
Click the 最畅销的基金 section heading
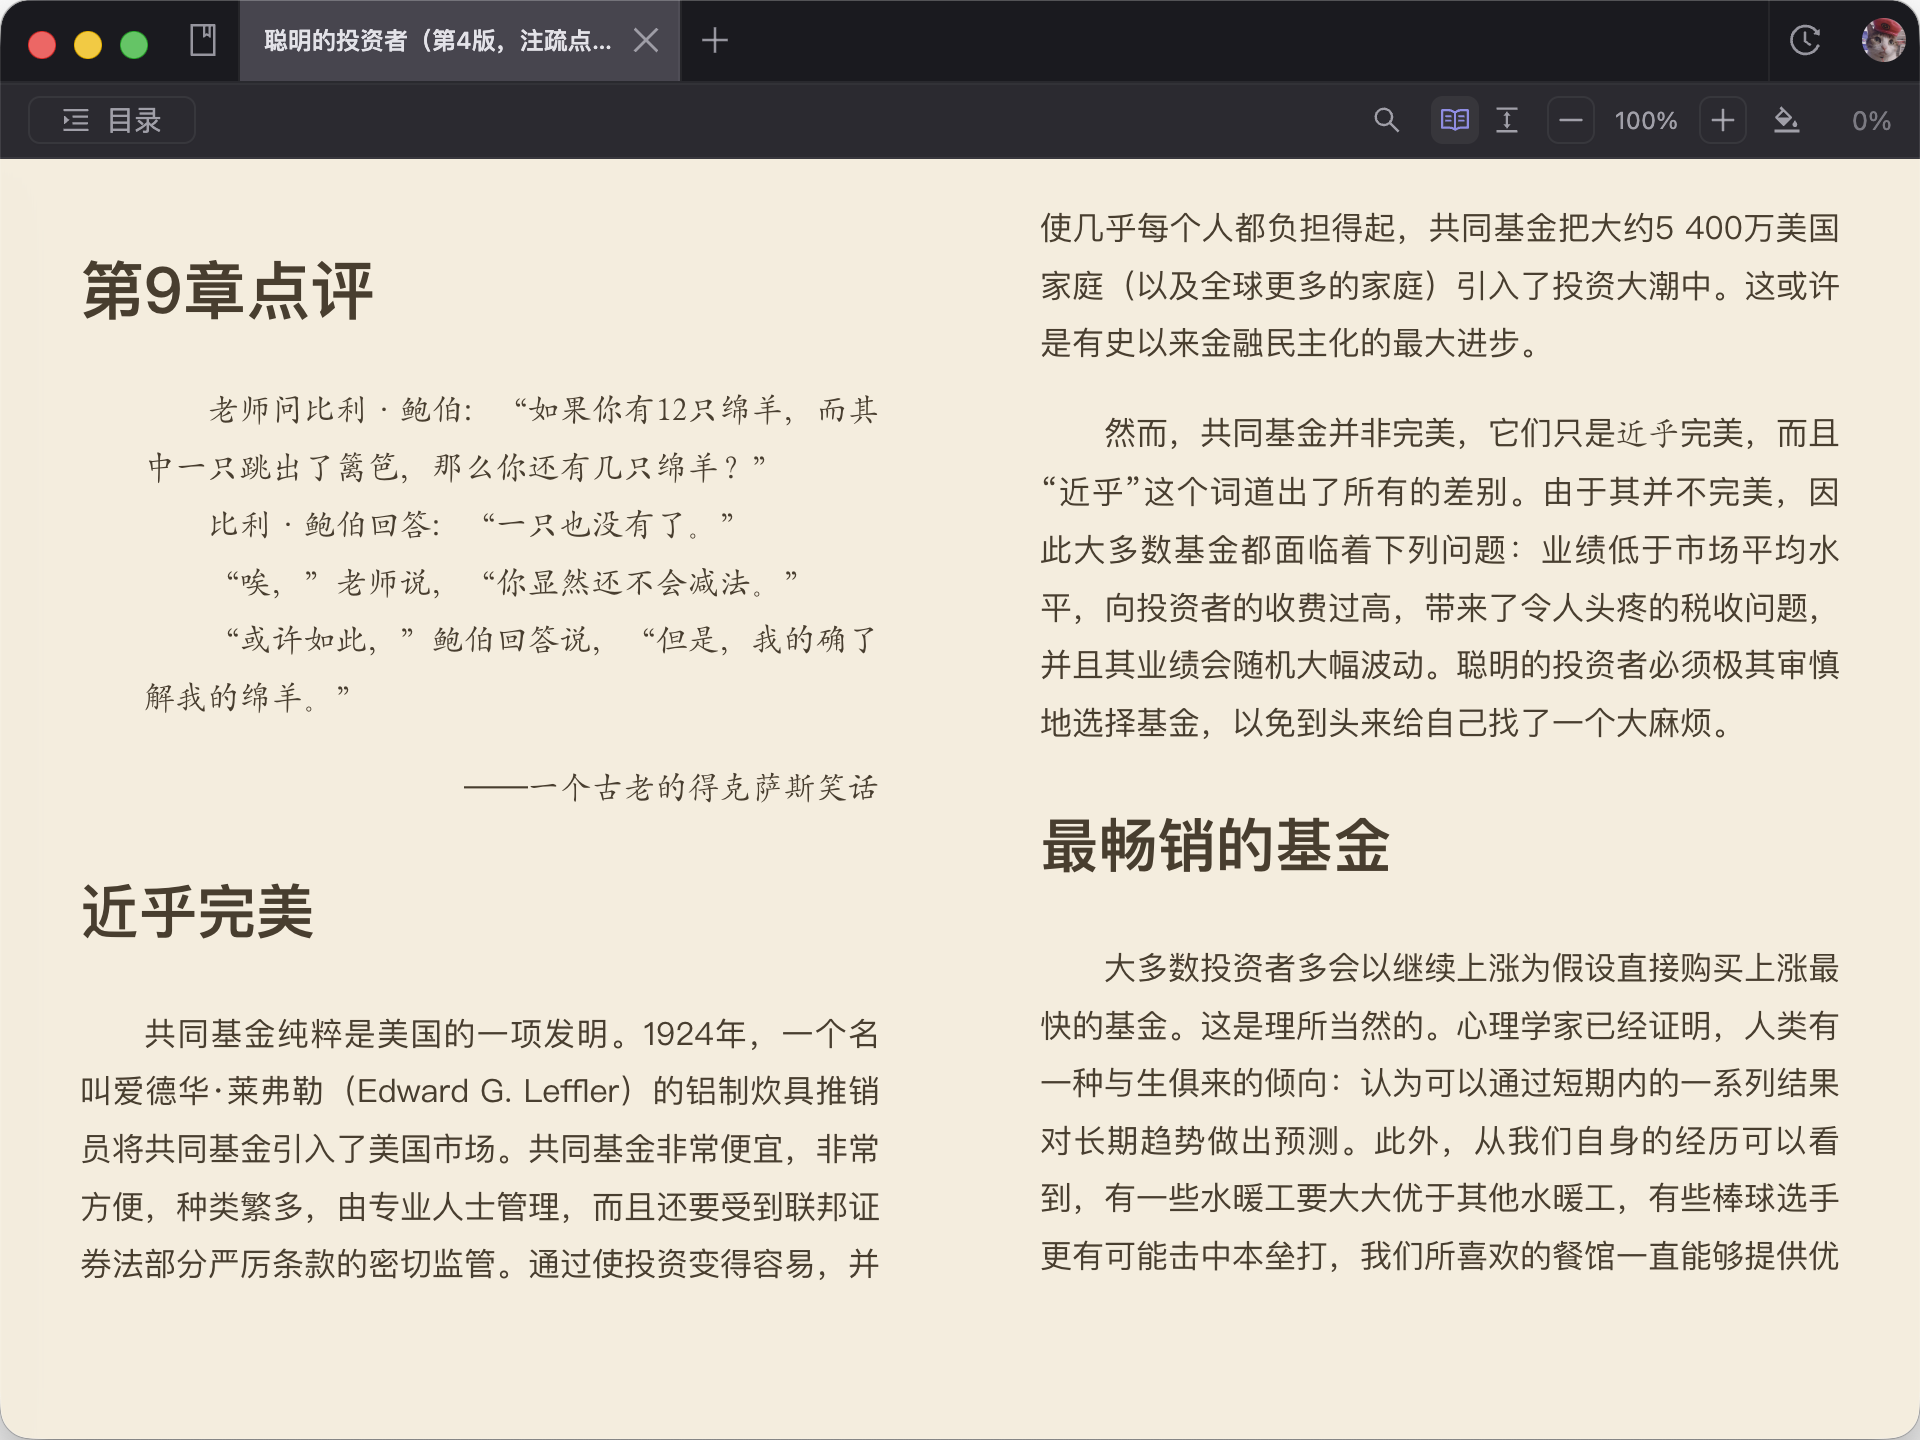pos(1215,846)
